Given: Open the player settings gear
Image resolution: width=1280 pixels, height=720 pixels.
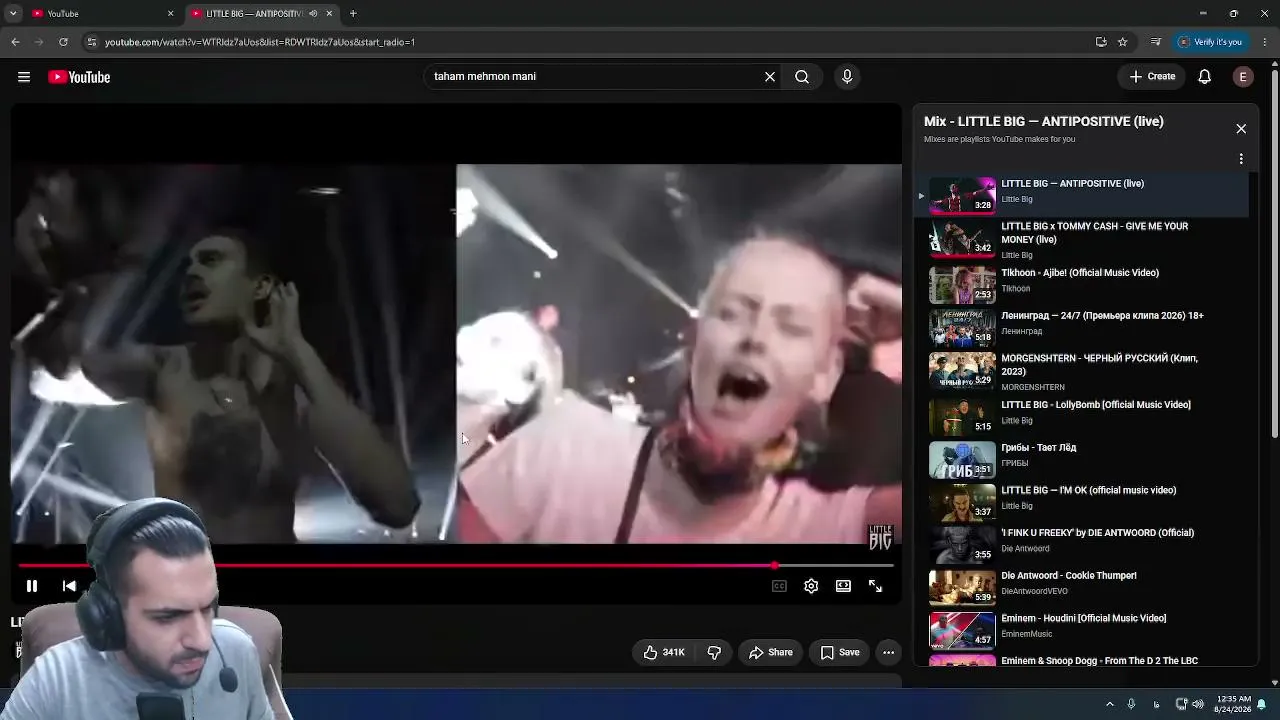Looking at the screenshot, I should (x=811, y=586).
